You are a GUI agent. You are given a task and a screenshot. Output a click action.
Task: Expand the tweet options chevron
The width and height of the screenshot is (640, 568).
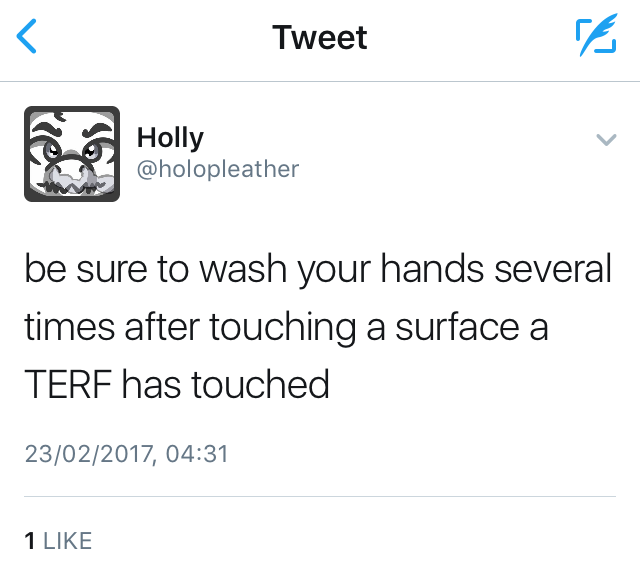605,140
